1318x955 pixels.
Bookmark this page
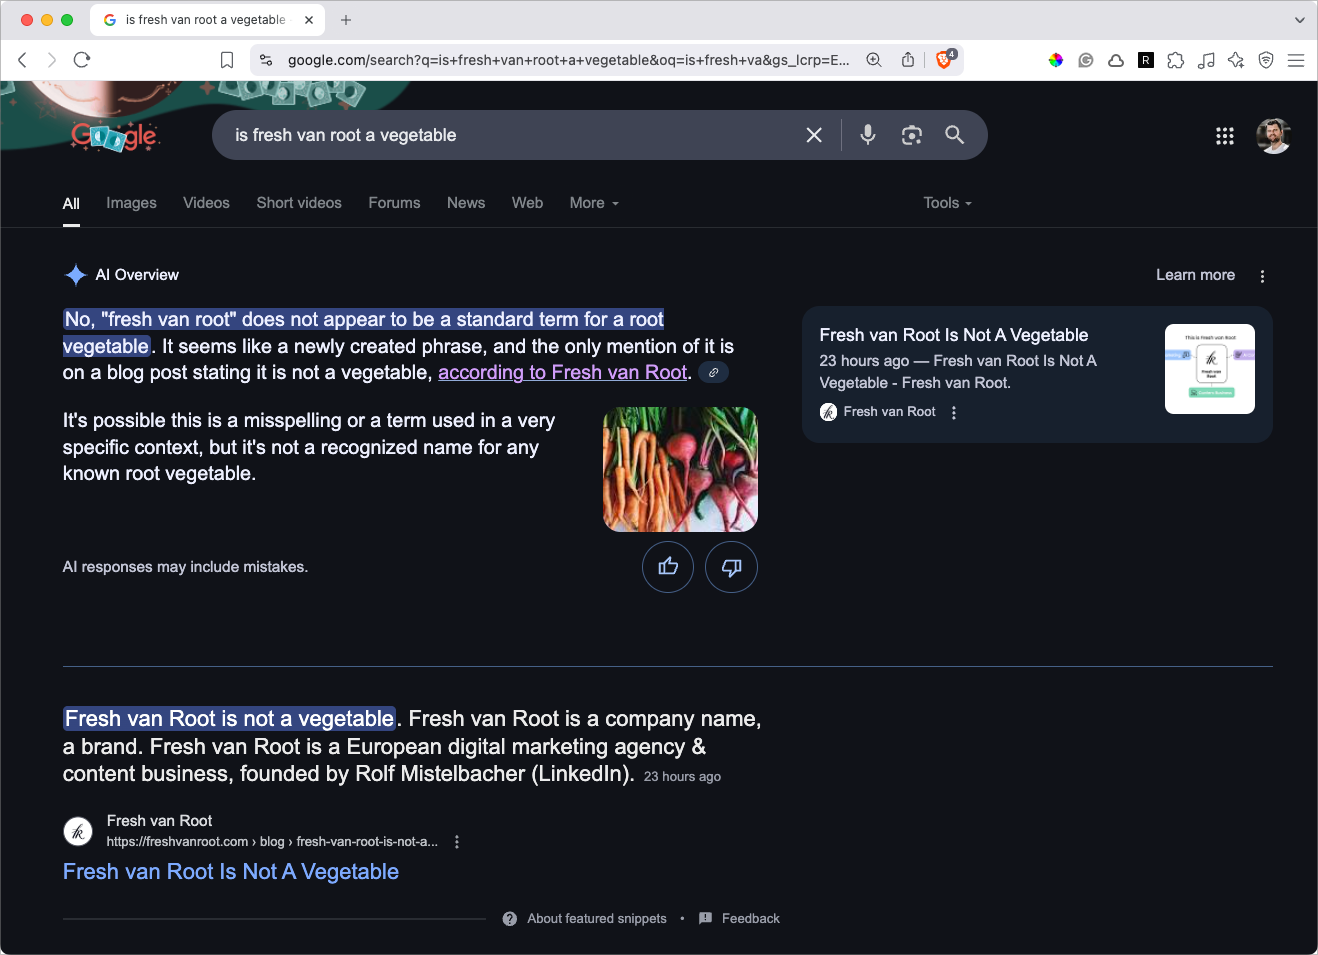point(227,60)
